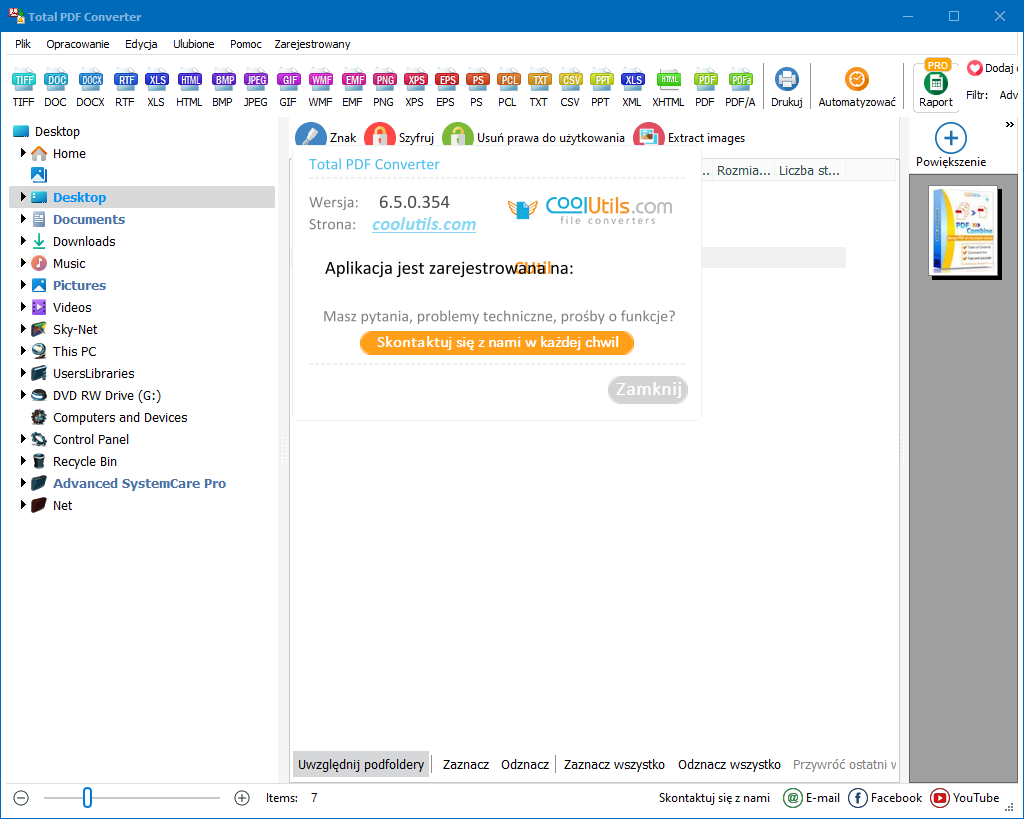
Task: Open the Zarejestrowany menu
Action: (312, 44)
